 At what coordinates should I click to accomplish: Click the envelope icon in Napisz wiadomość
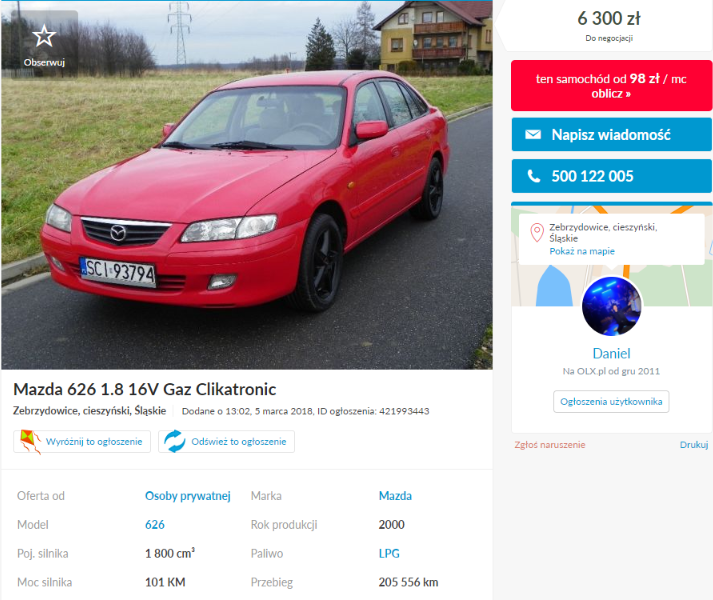(x=533, y=135)
